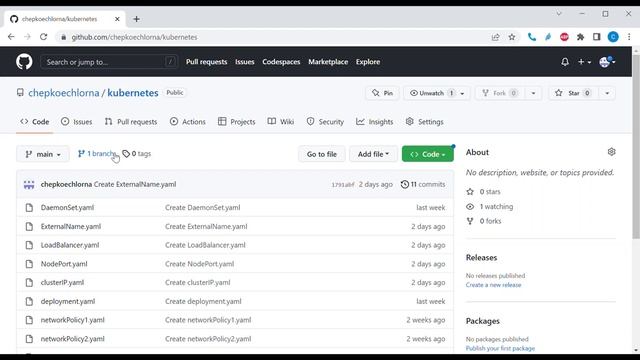The image size is (640, 360).
Task: Open the Add file dropdown
Action: click(373, 154)
